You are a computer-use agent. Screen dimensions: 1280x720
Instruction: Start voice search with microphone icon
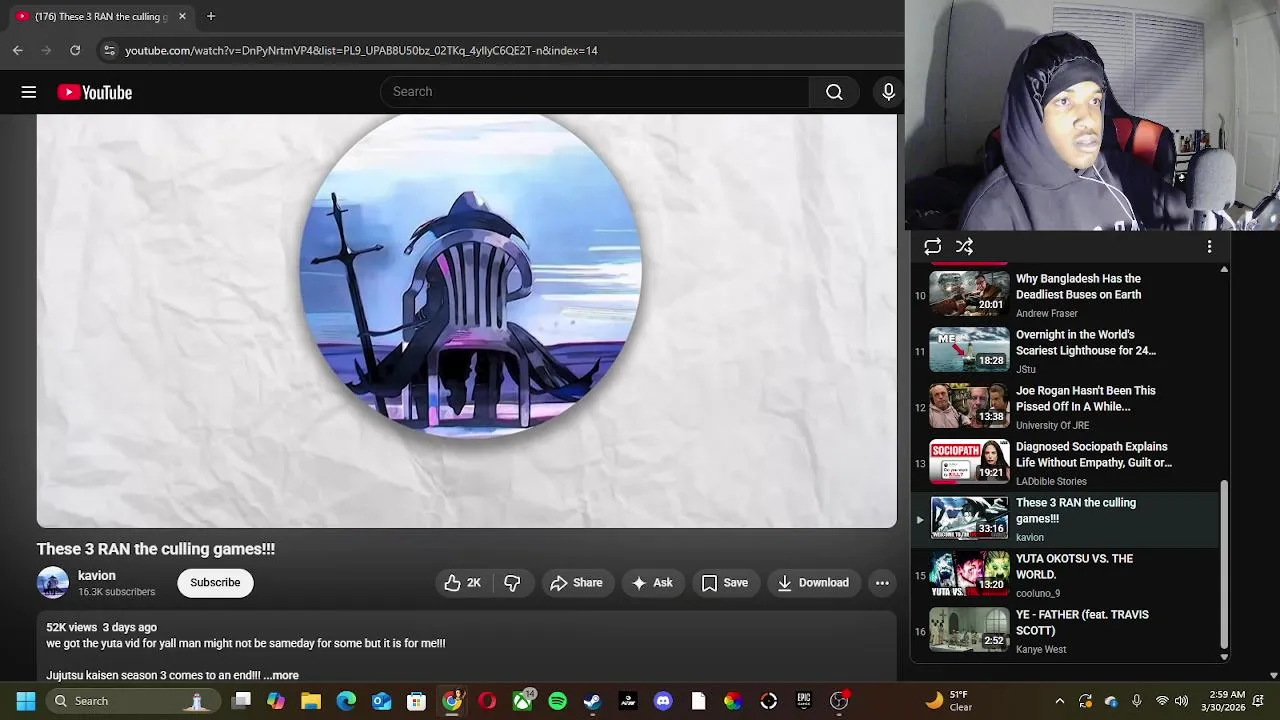point(888,92)
